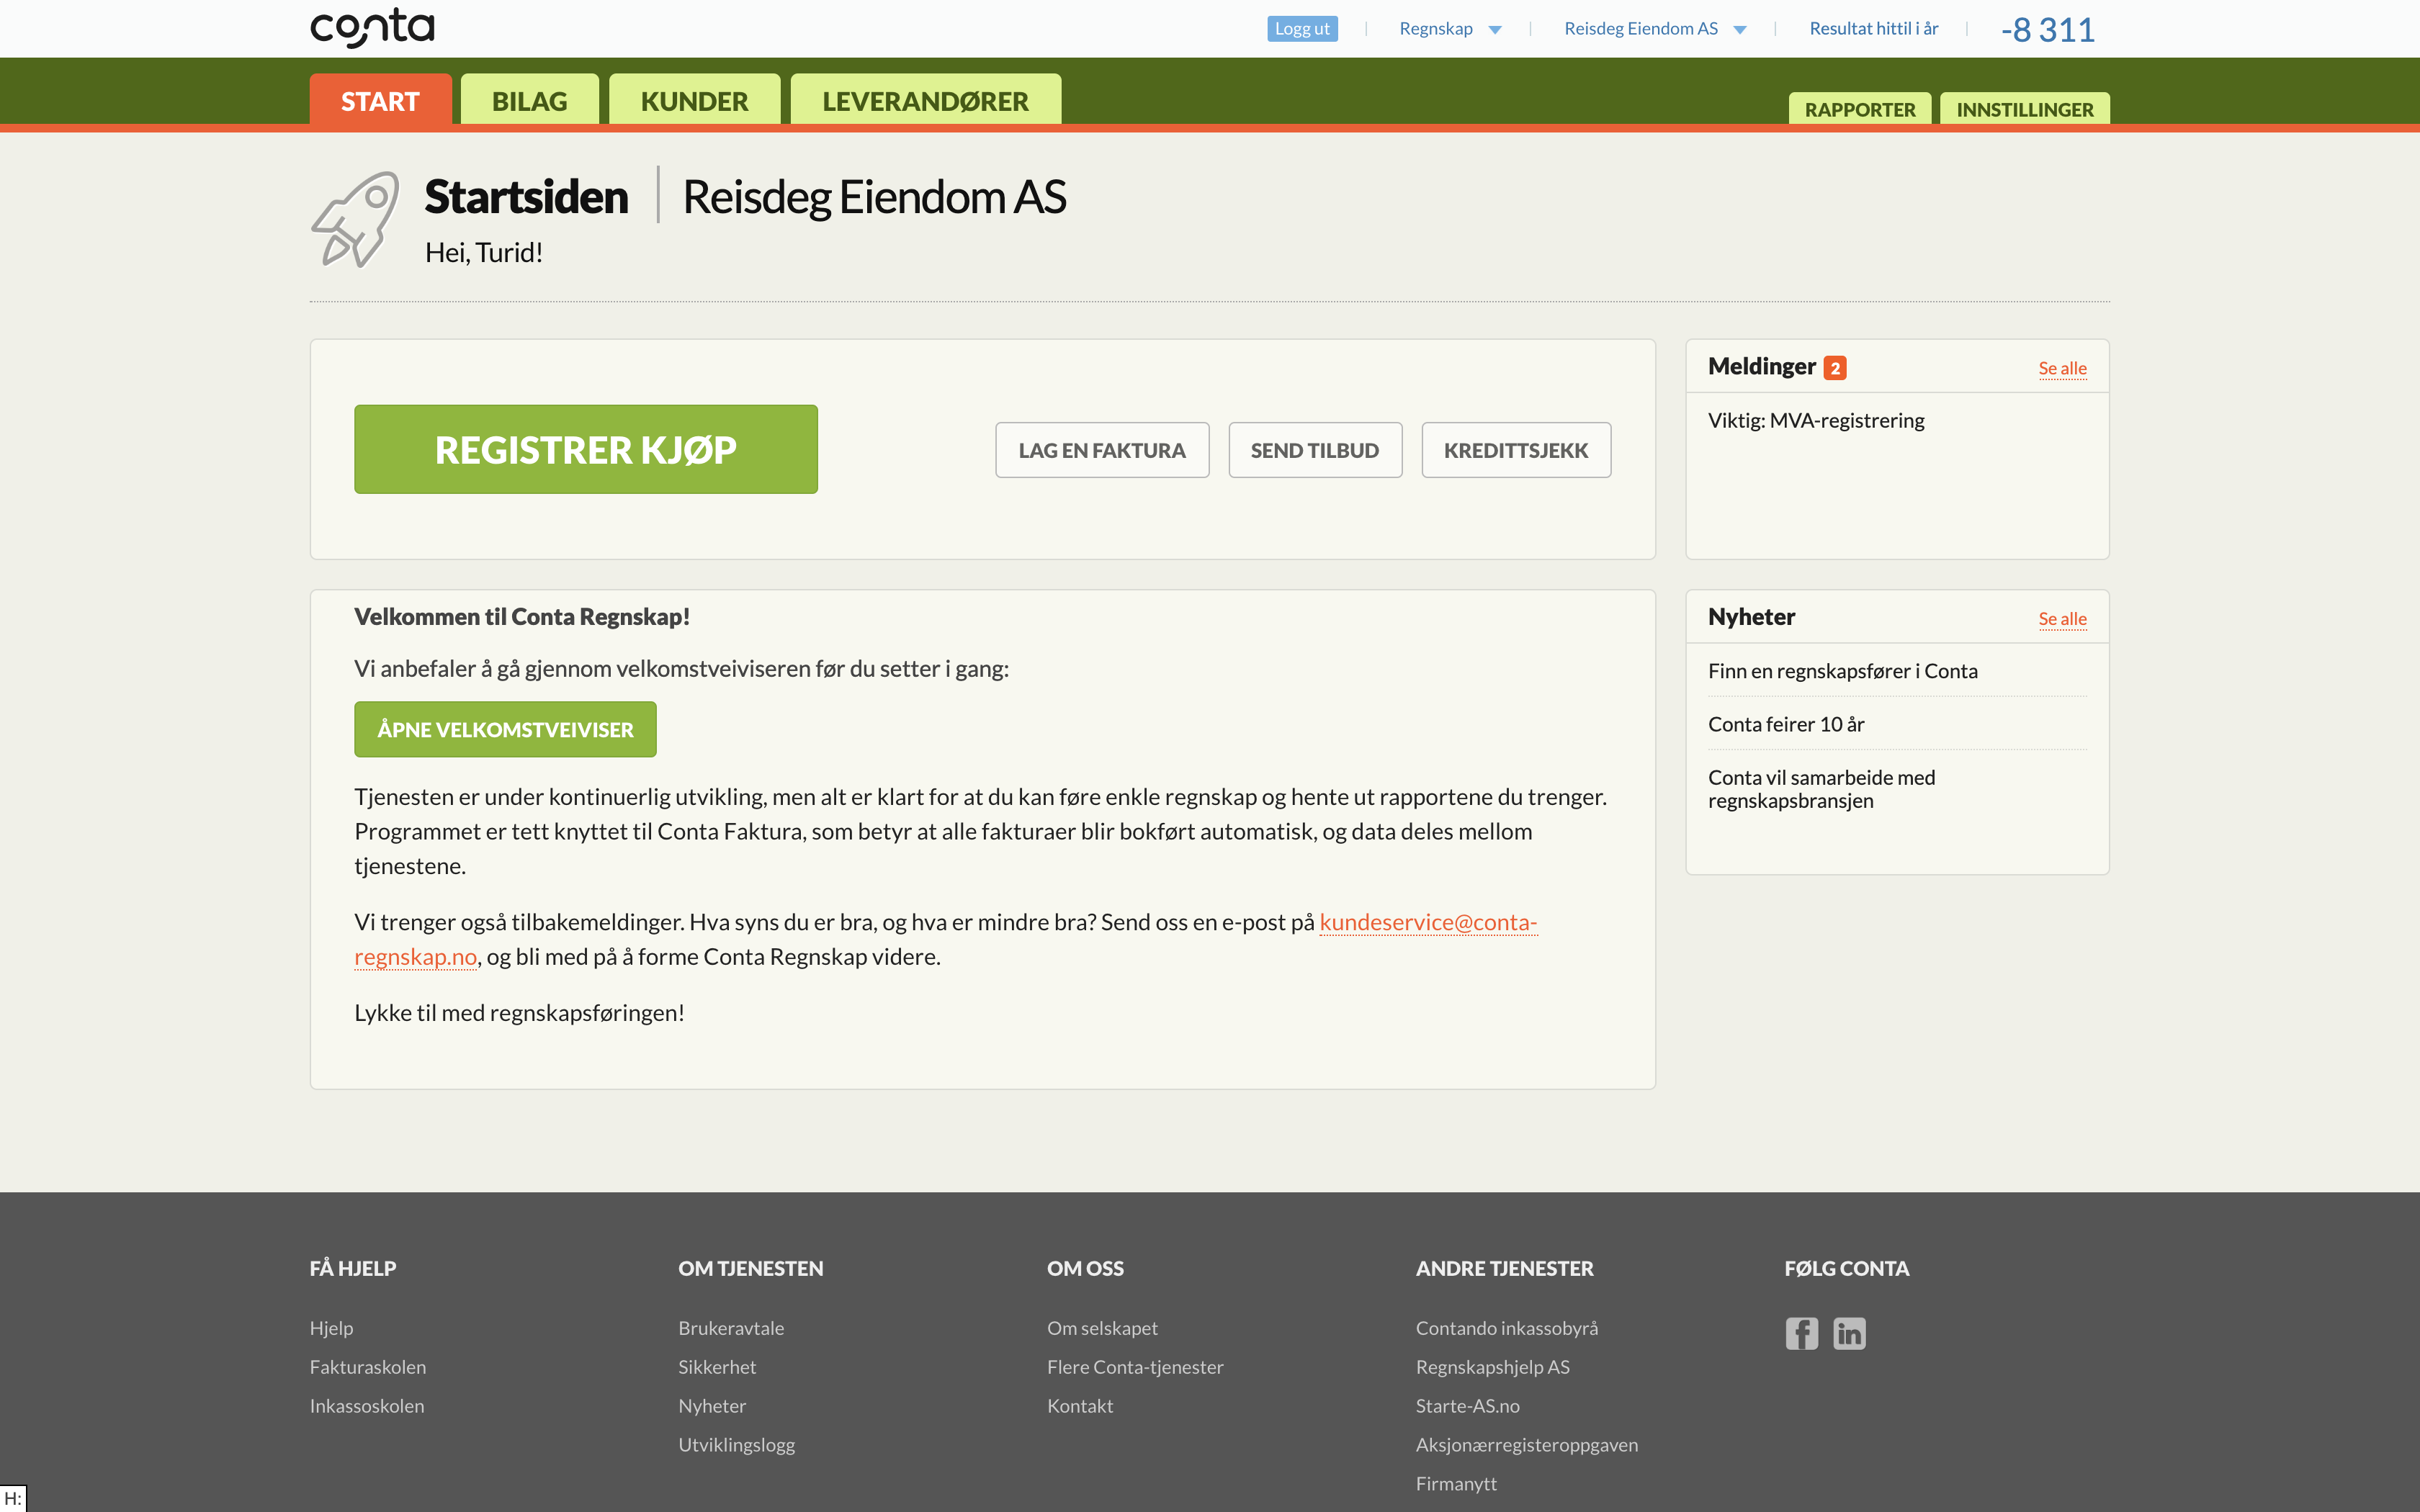Viewport: 2420px width, 1512px height.
Task: Expand the Regnskap dropdown arrow
Action: 1495,30
